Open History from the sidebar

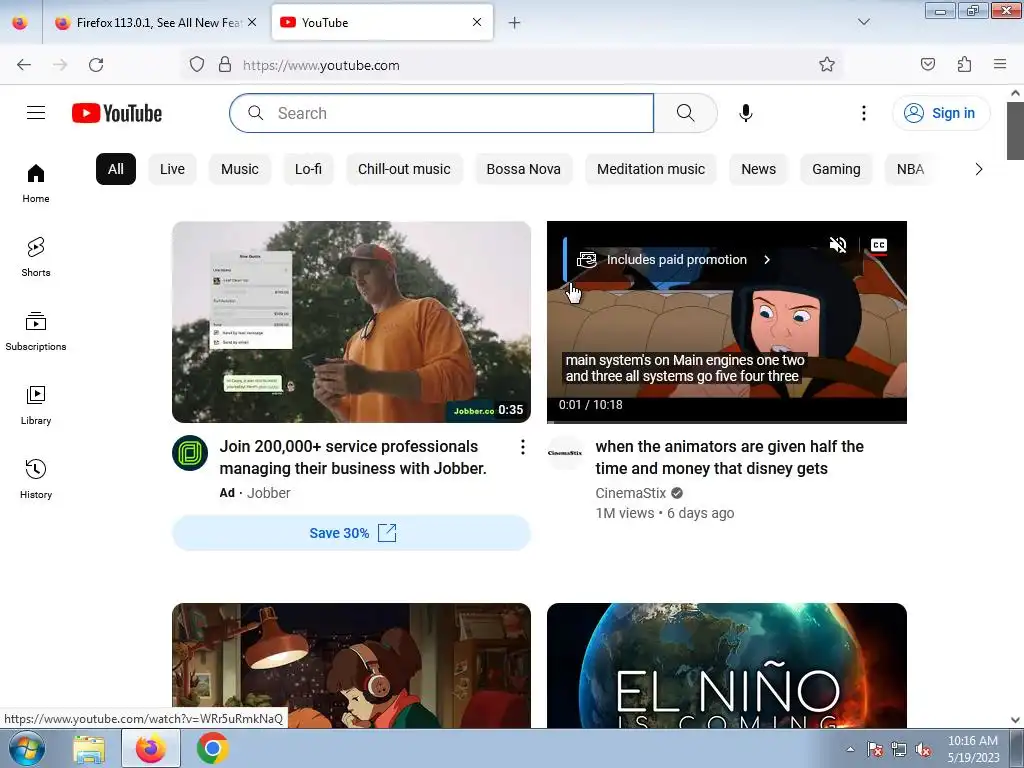[x=36, y=479]
